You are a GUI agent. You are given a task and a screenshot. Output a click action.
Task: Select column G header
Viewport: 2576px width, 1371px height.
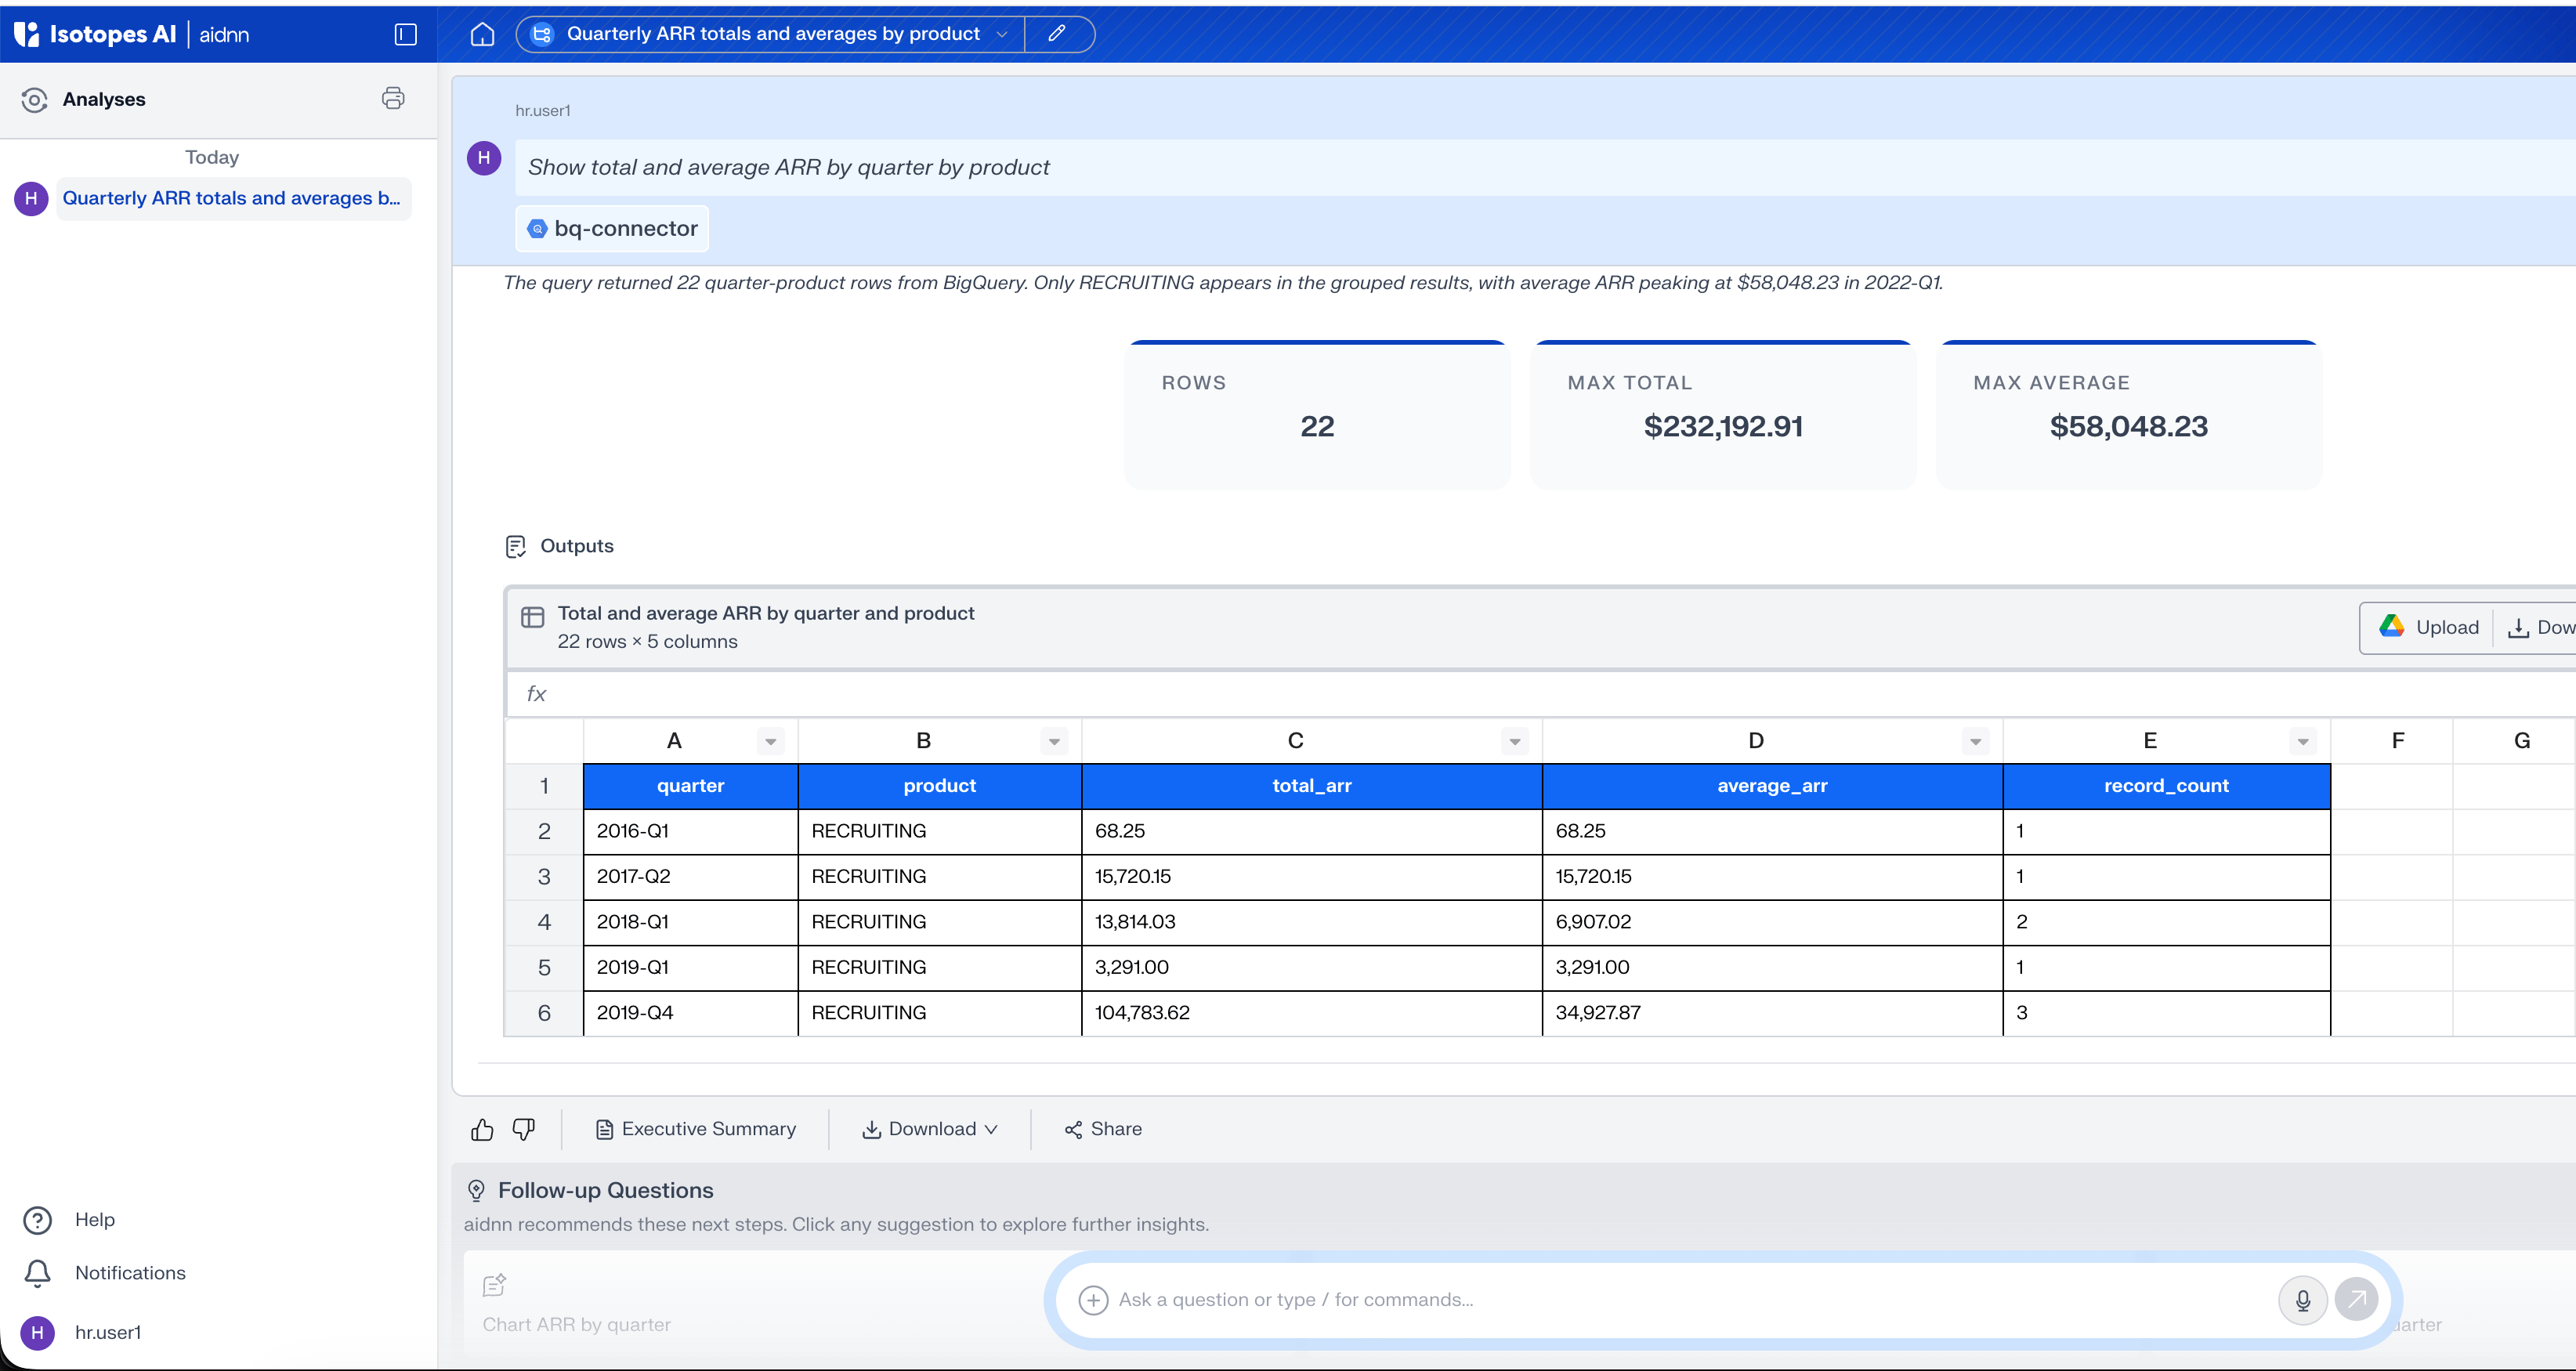[2514, 741]
